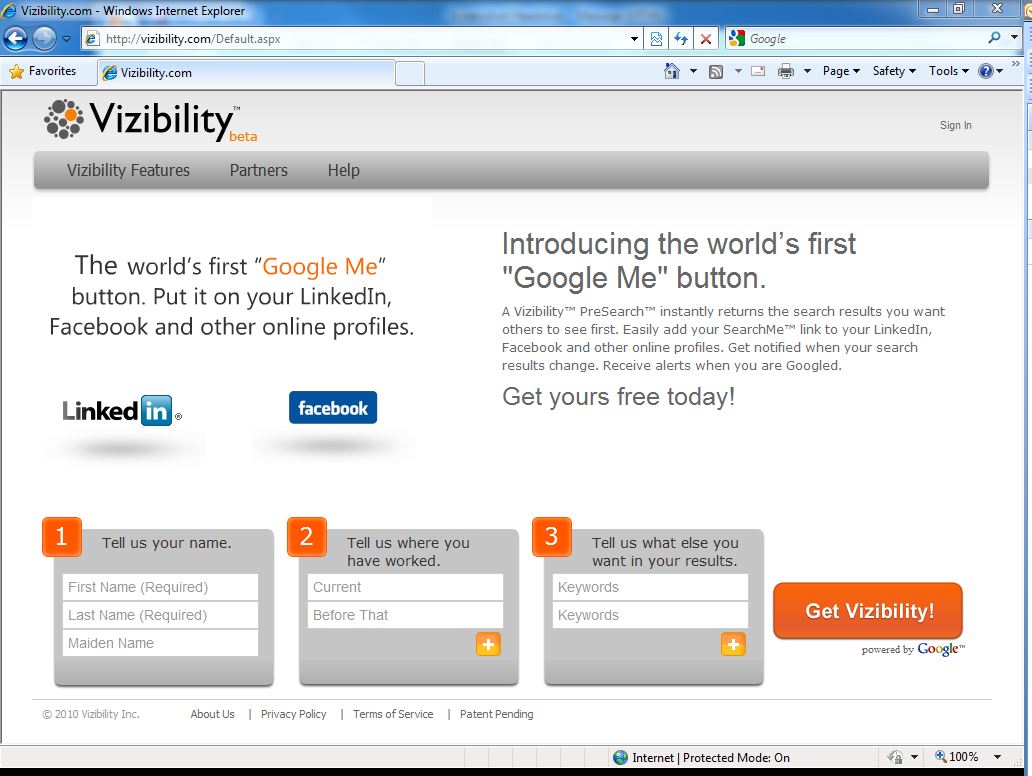Click the Home page icon

pos(671,71)
